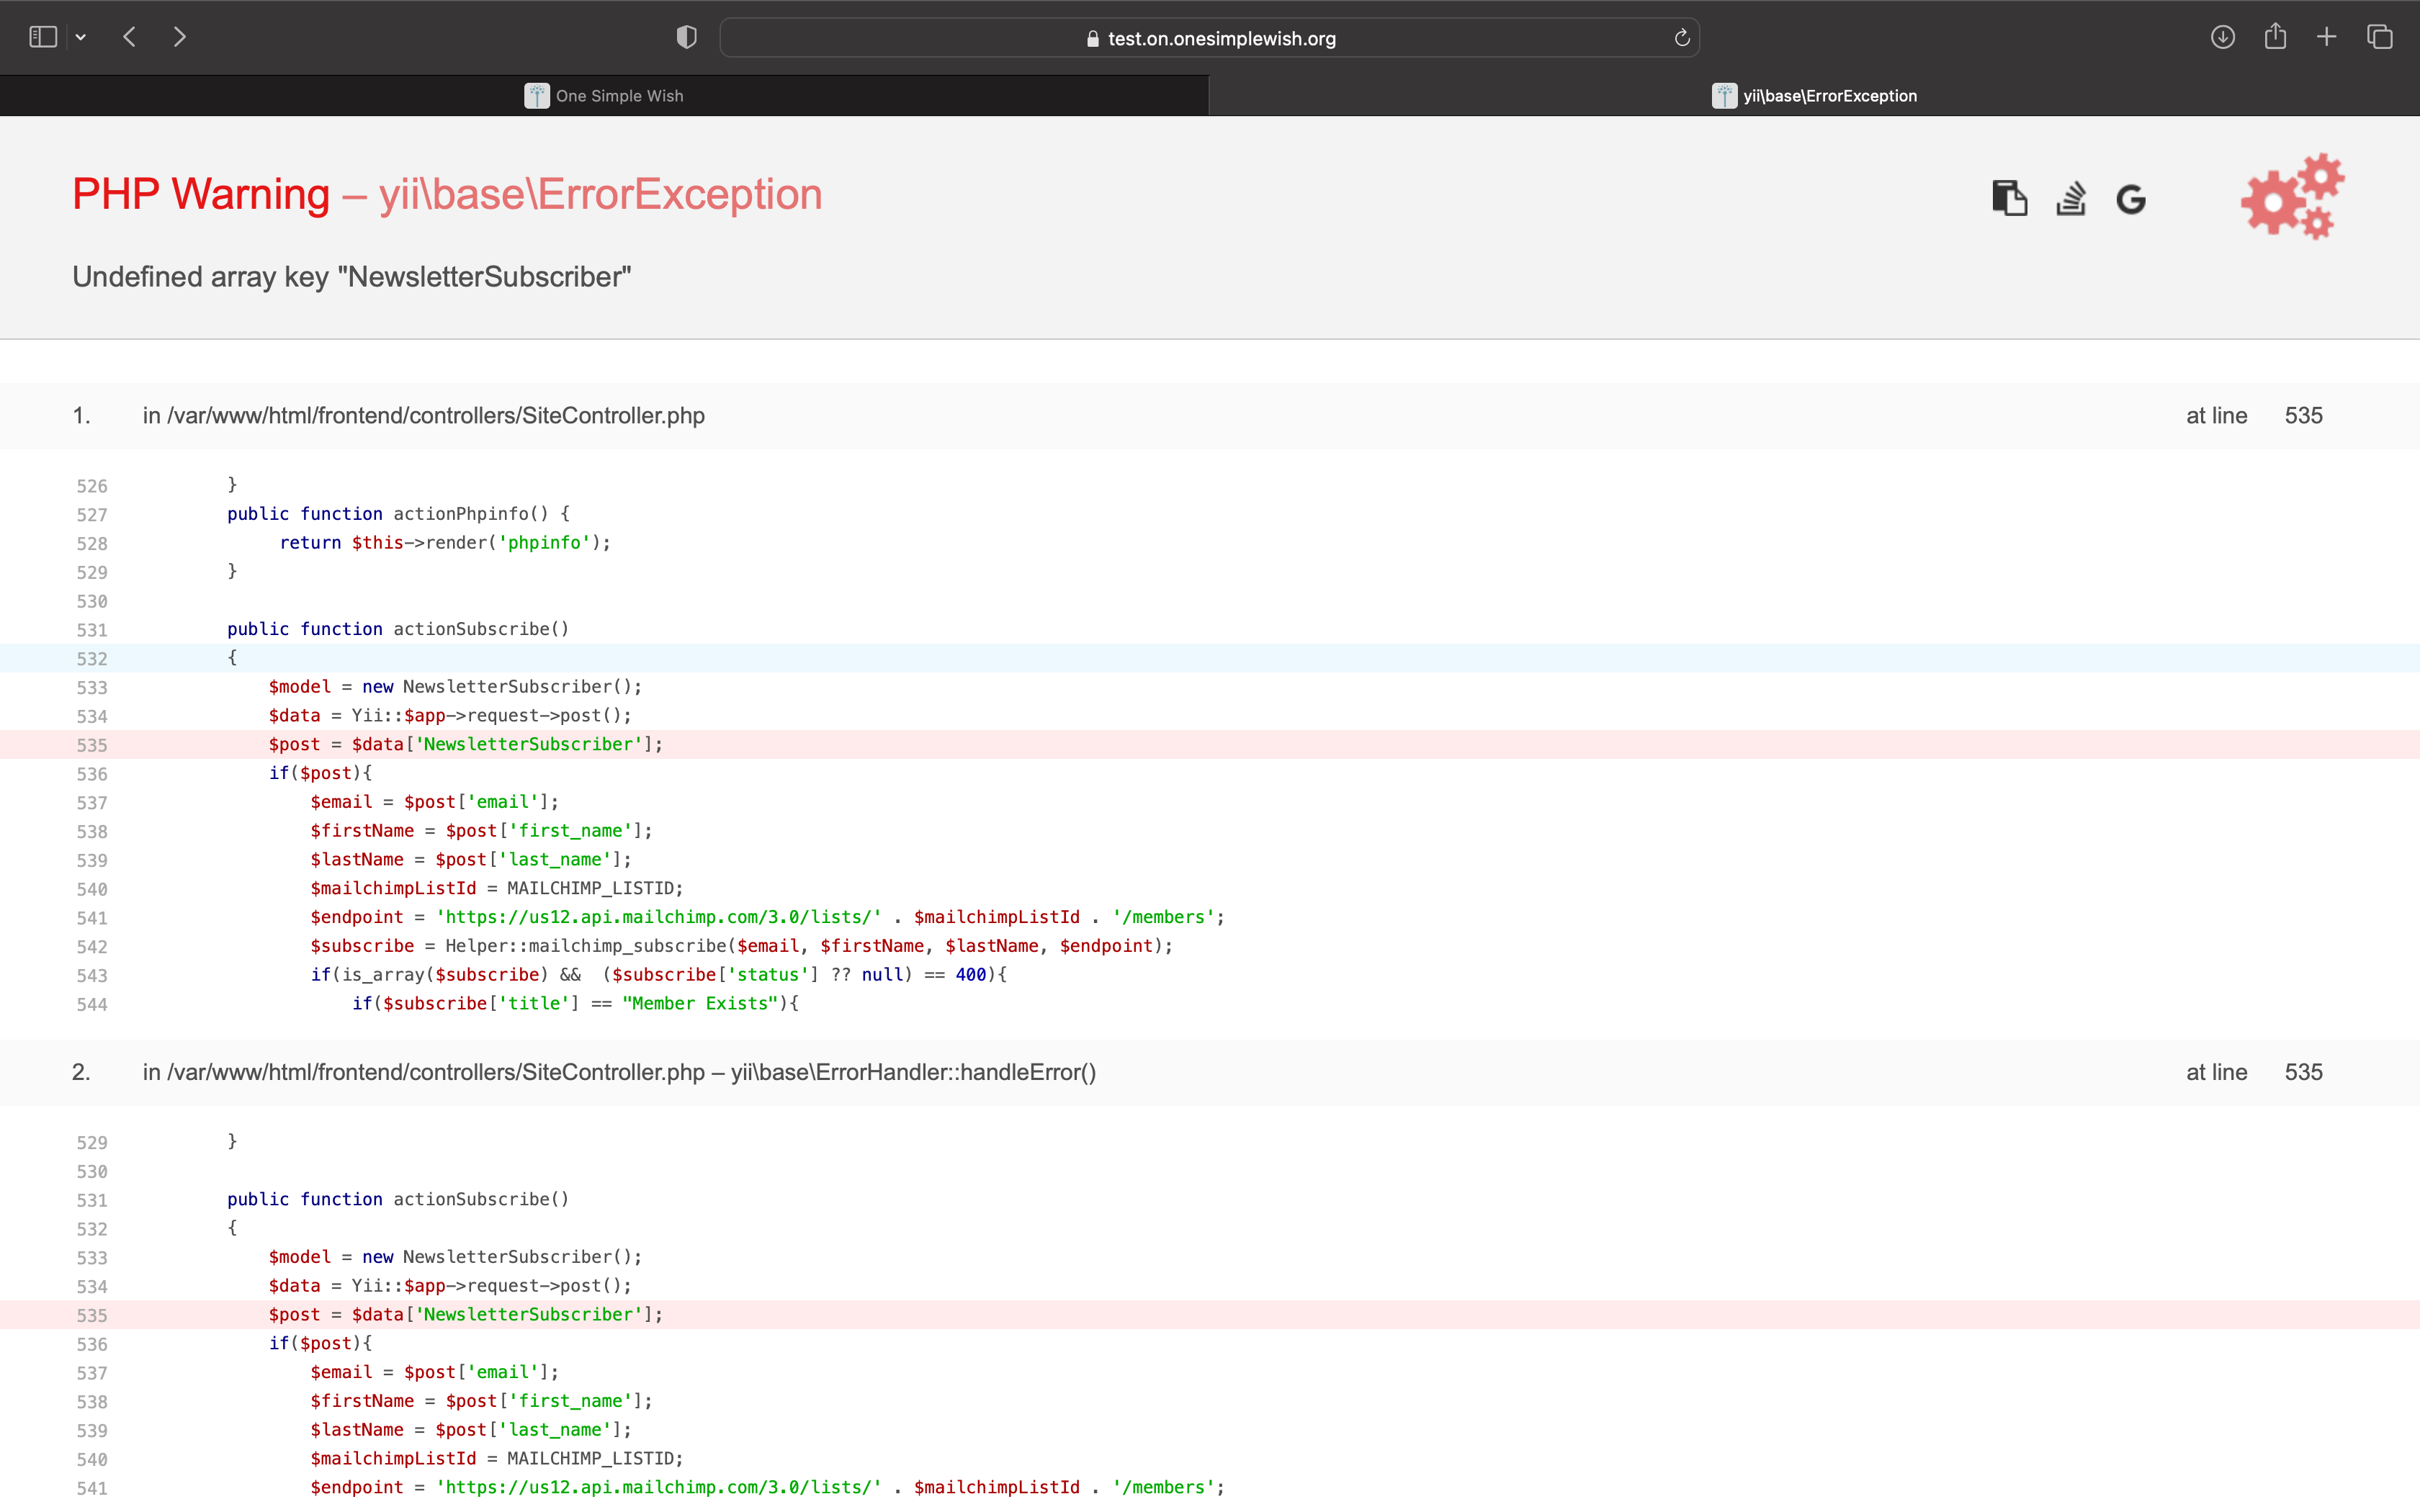Search the error on Stack Overflow icon

click(x=2071, y=198)
